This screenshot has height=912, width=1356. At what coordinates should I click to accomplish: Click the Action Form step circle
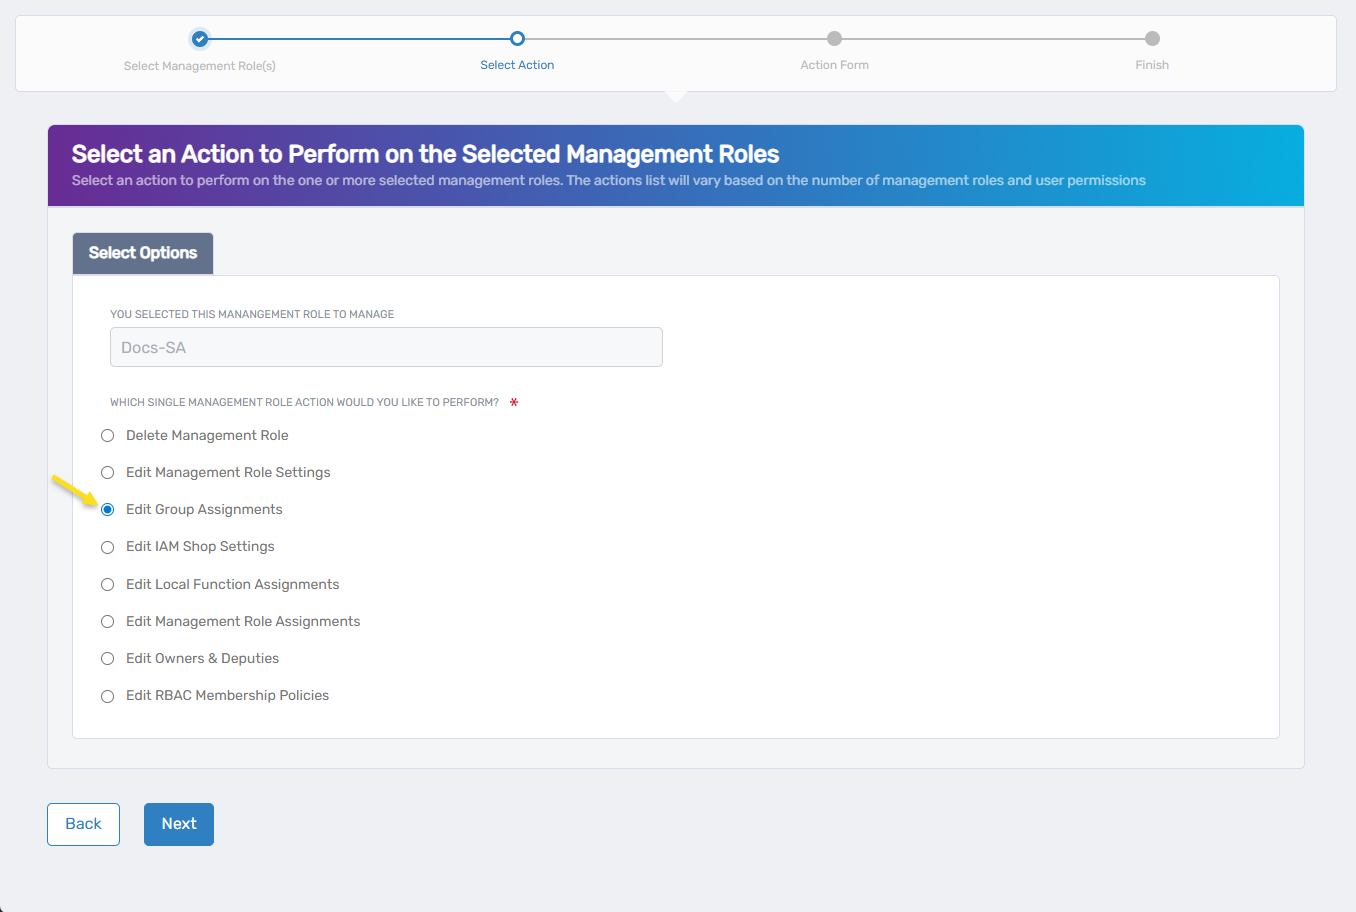tap(834, 39)
